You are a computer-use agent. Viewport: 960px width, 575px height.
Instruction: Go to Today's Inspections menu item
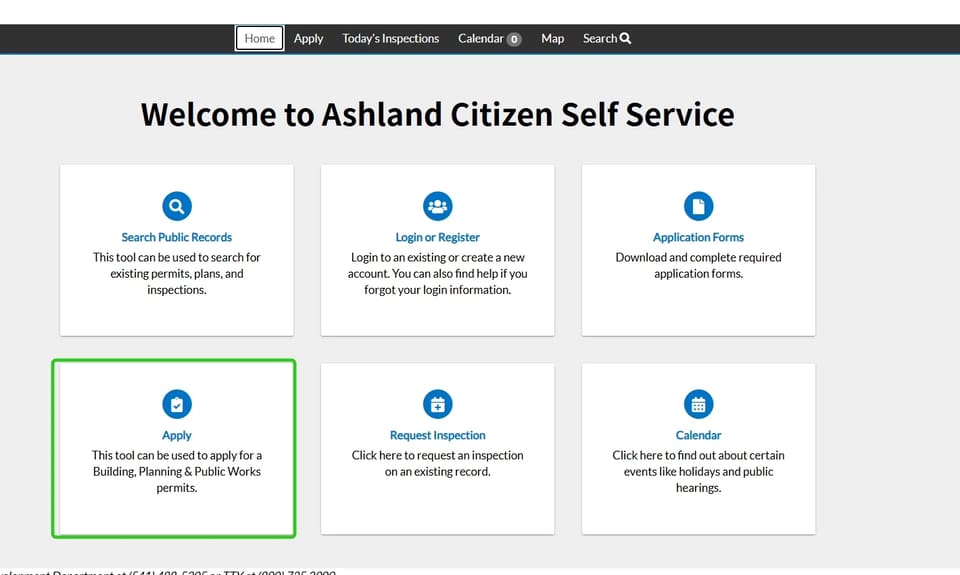(391, 39)
